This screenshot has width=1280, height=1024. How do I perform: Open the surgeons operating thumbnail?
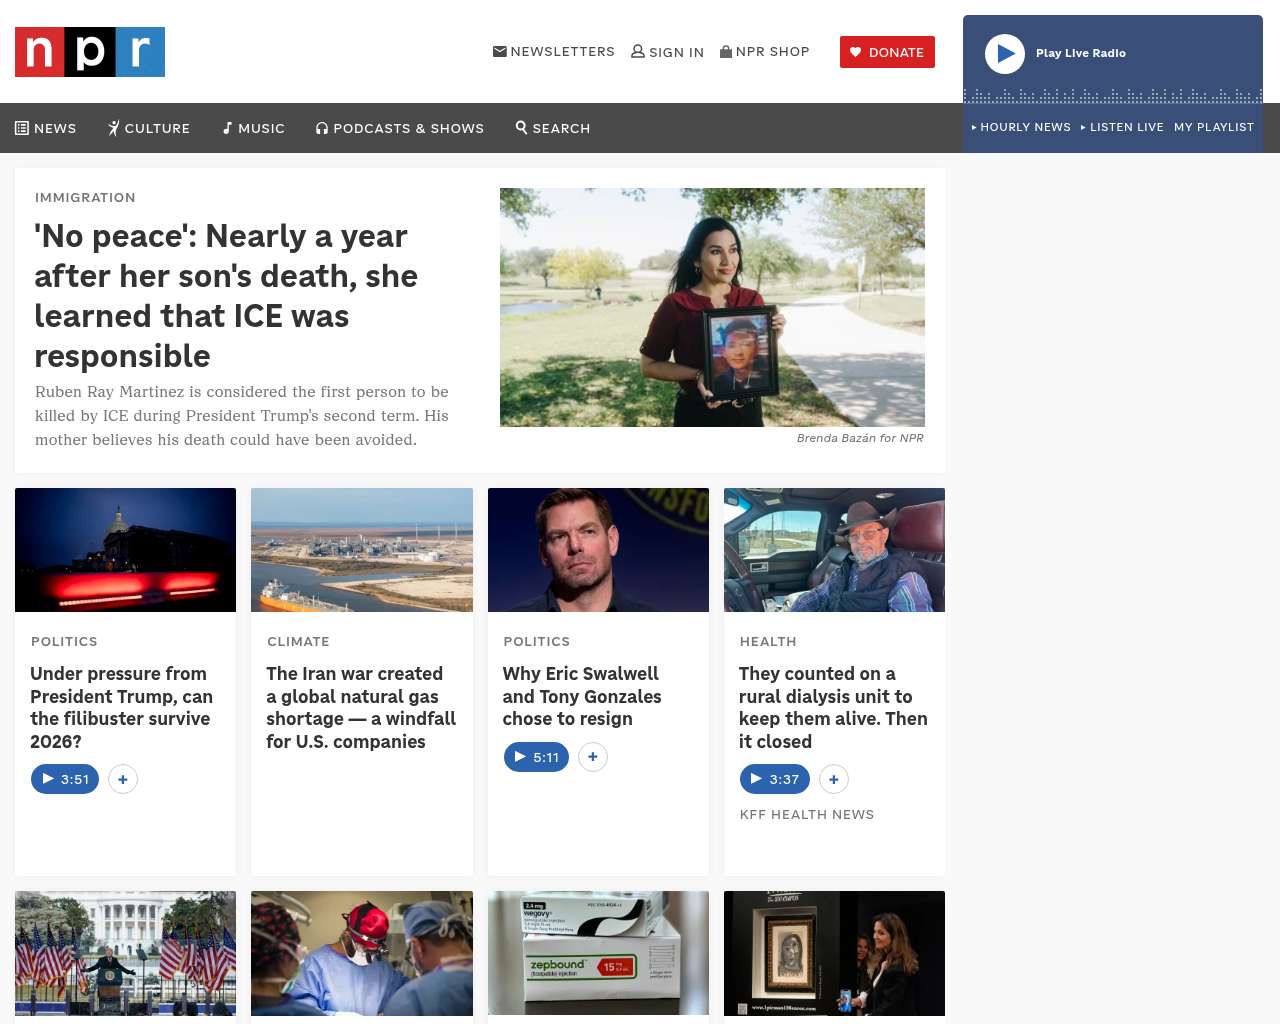point(362,953)
